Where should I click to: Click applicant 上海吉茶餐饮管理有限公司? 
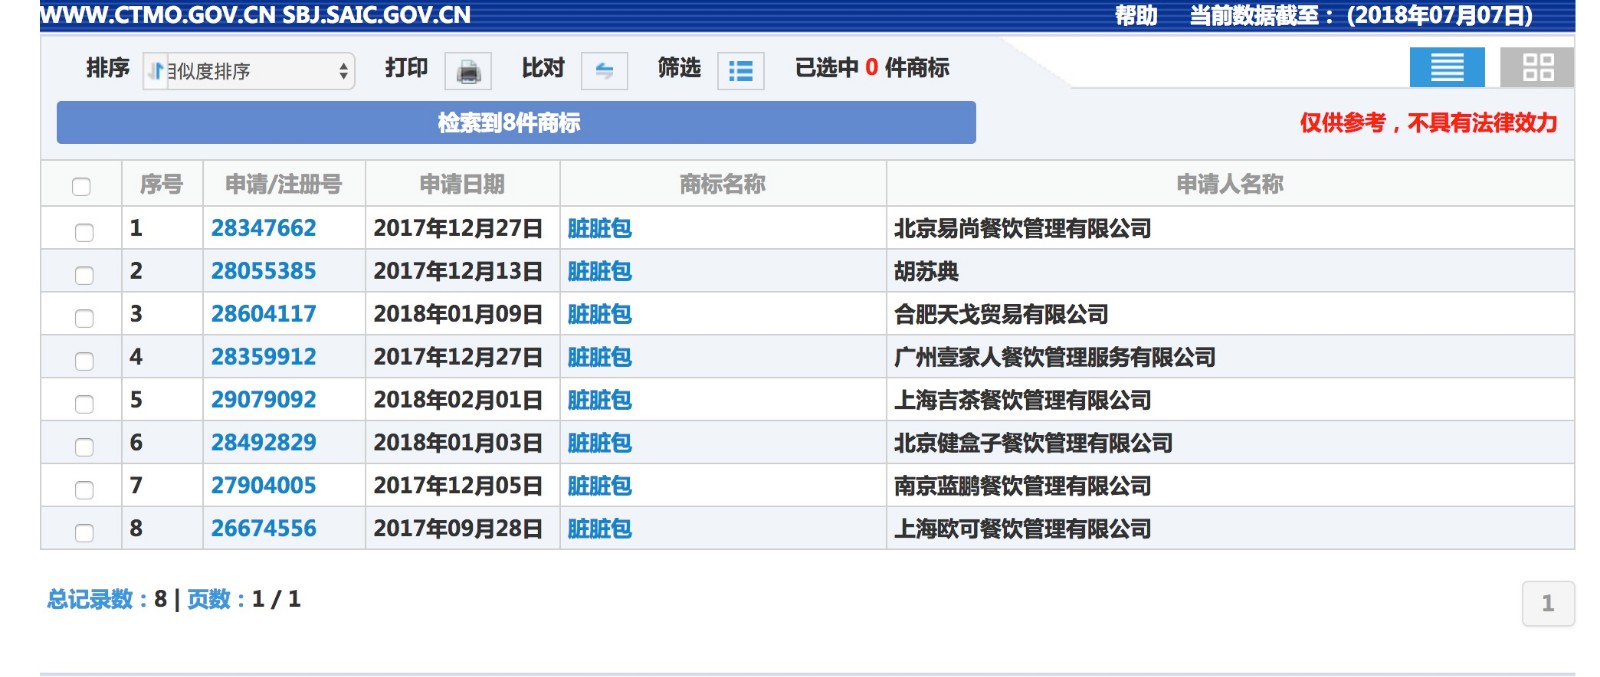(x=1023, y=400)
